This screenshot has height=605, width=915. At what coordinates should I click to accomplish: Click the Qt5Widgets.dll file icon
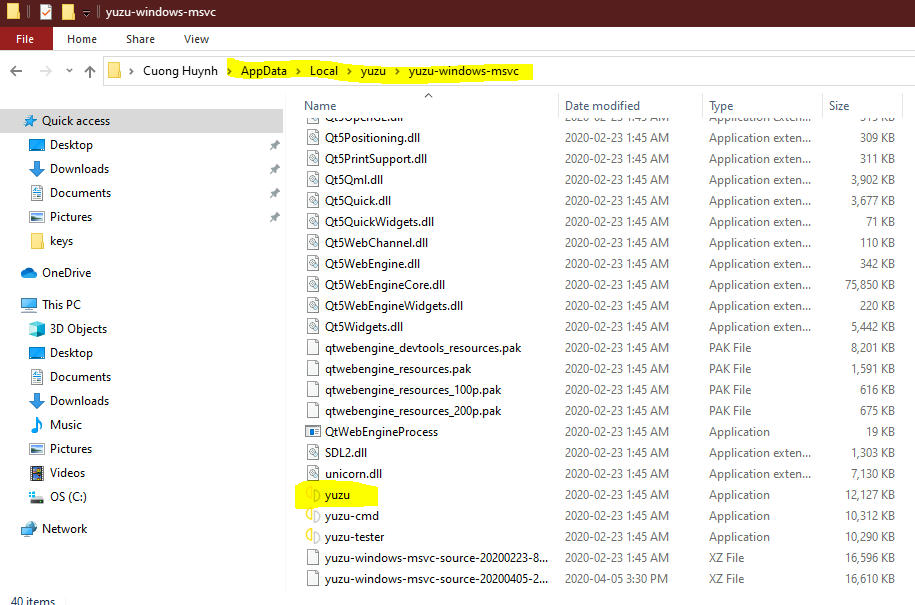point(313,327)
